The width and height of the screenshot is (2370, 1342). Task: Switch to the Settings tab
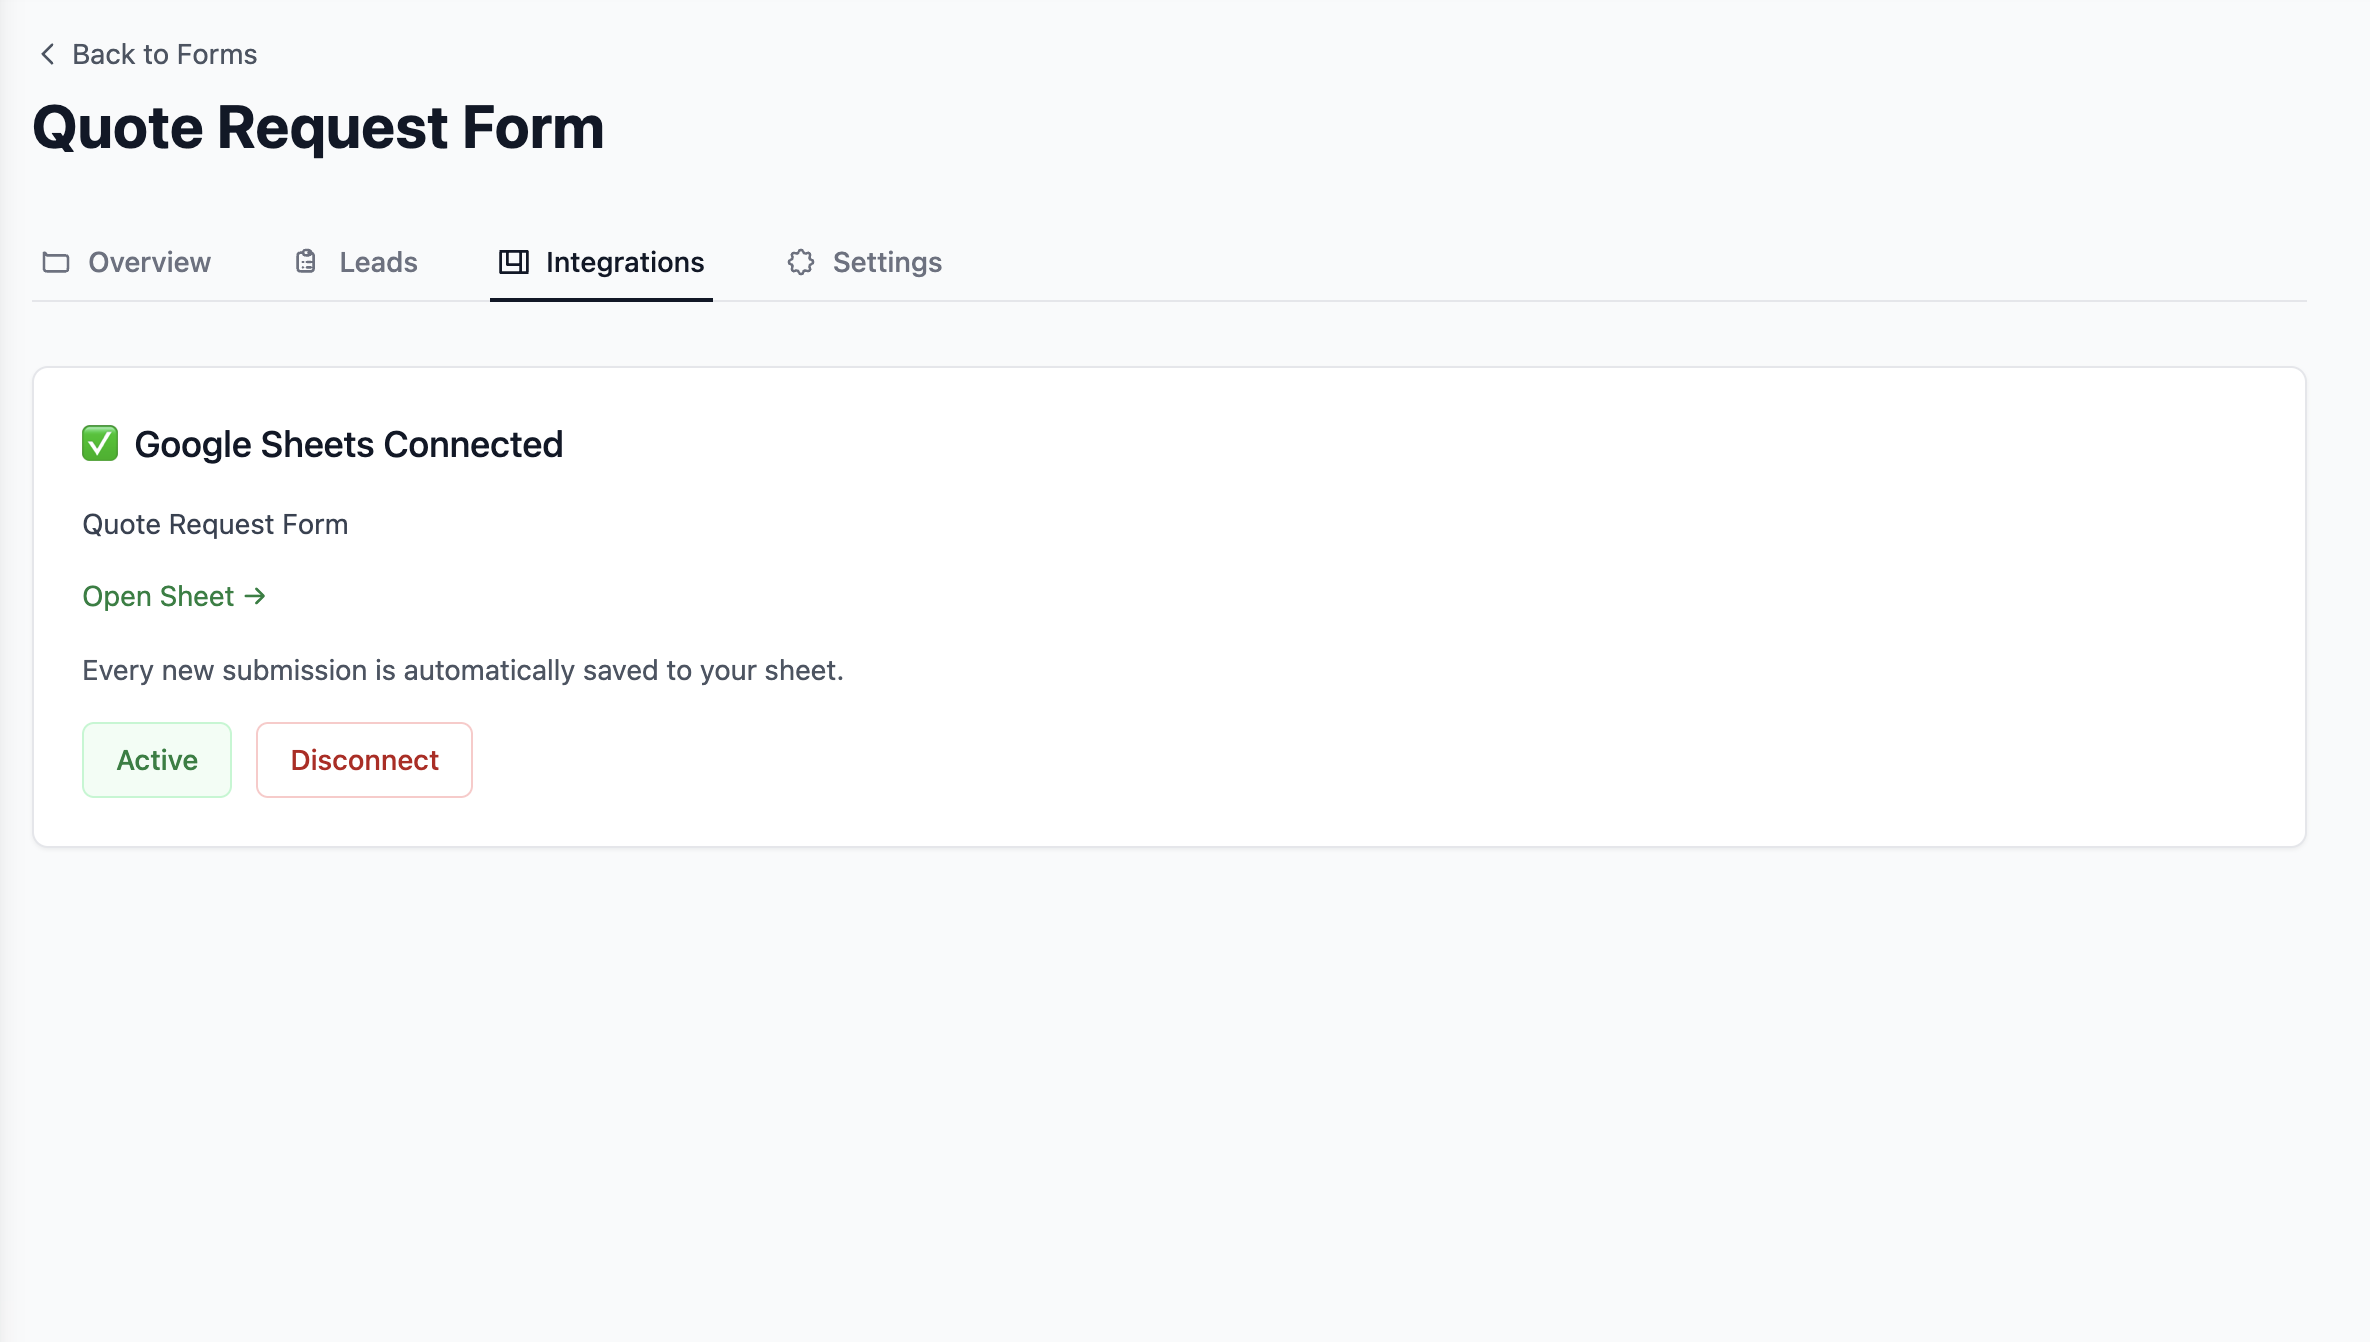pyautogui.click(x=865, y=262)
